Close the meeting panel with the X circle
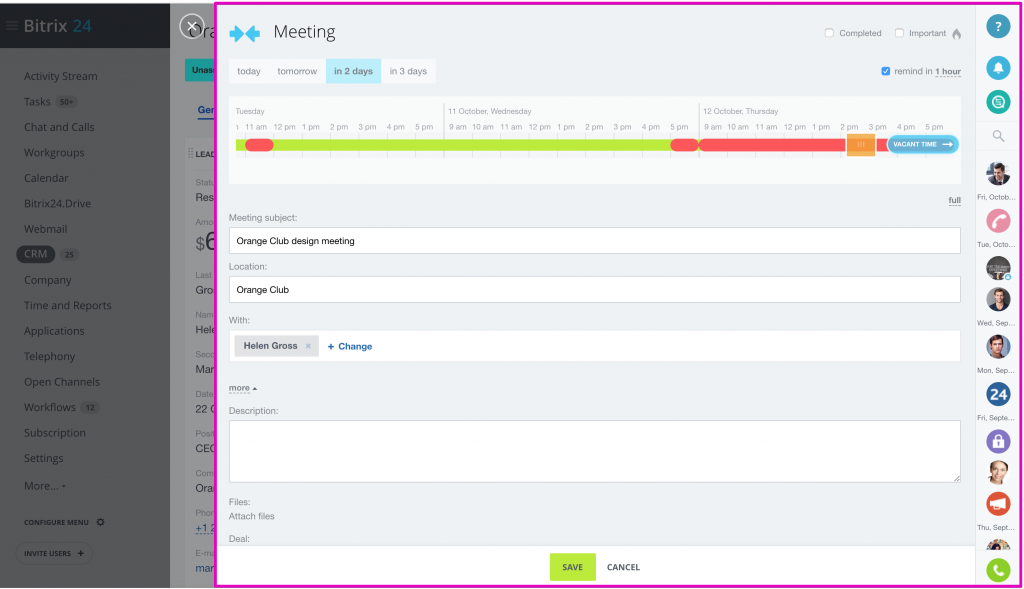The height and width of the screenshot is (589, 1024). (x=191, y=26)
